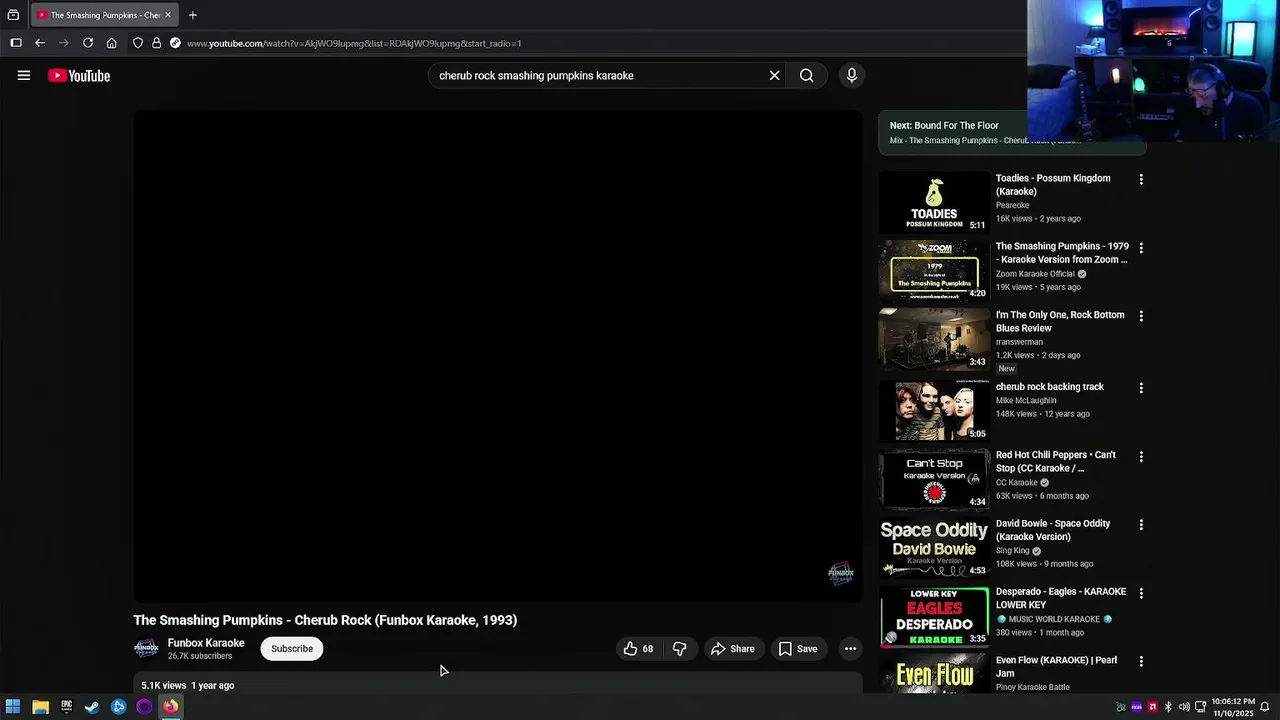Image resolution: width=1280 pixels, height=720 pixels.
Task: Play Desperado Eagles Lower Key thumbnail
Action: 934,616
